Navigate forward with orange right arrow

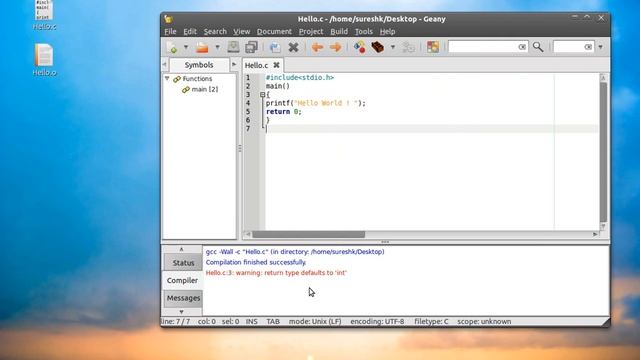point(335,47)
